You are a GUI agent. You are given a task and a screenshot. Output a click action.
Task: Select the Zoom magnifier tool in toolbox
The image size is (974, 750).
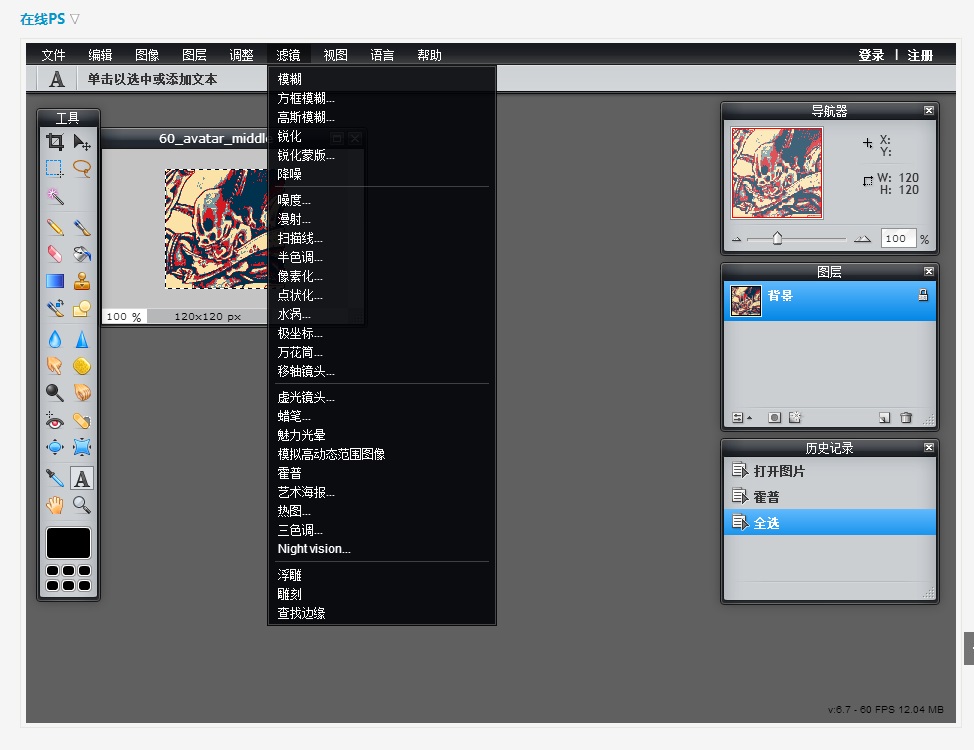(82, 505)
